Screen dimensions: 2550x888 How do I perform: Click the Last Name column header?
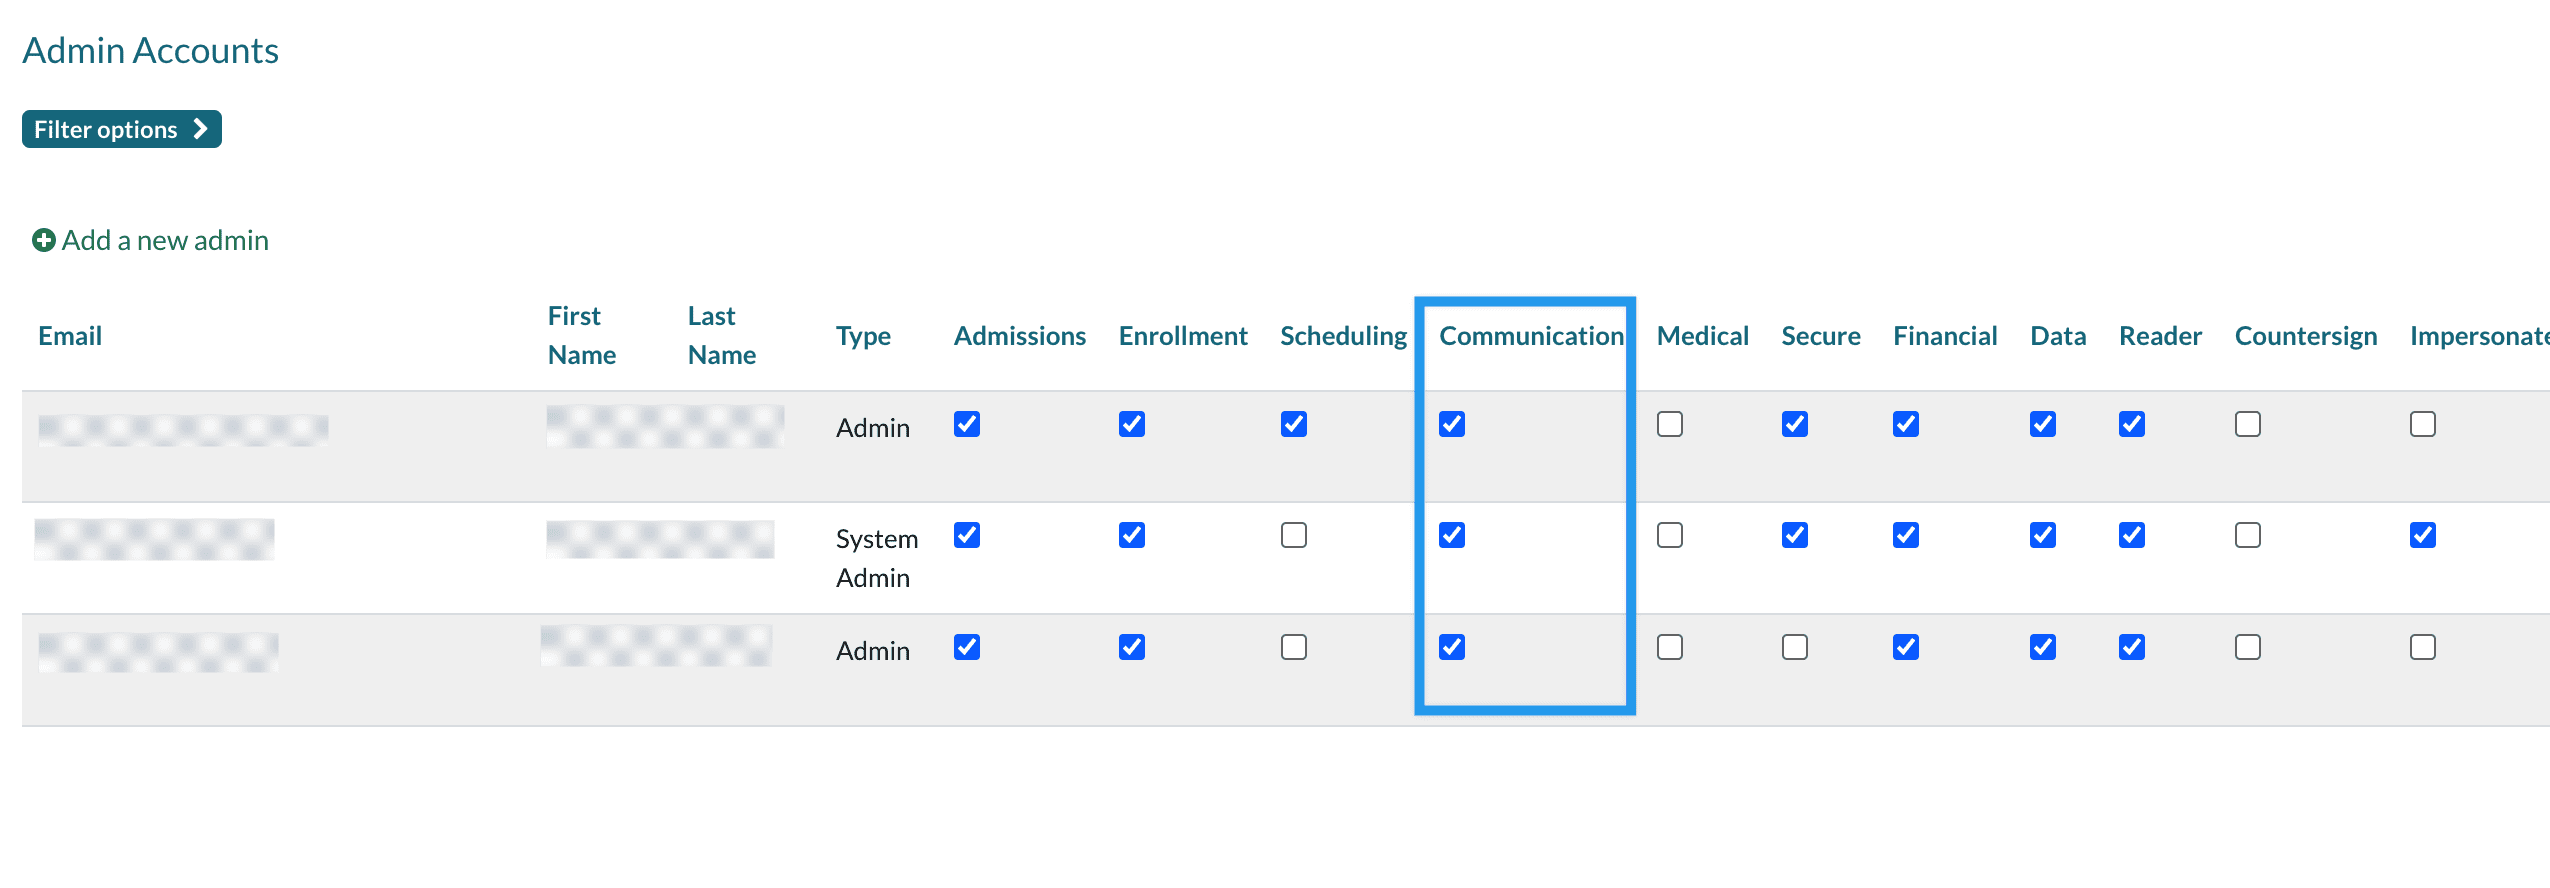point(721,336)
